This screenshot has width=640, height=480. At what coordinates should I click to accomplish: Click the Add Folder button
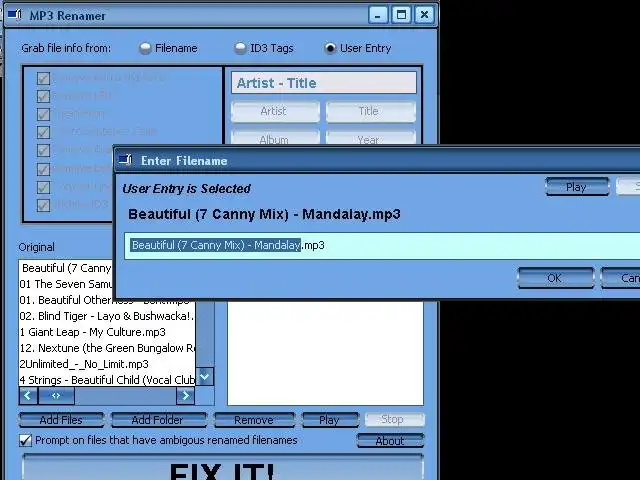tap(159, 420)
